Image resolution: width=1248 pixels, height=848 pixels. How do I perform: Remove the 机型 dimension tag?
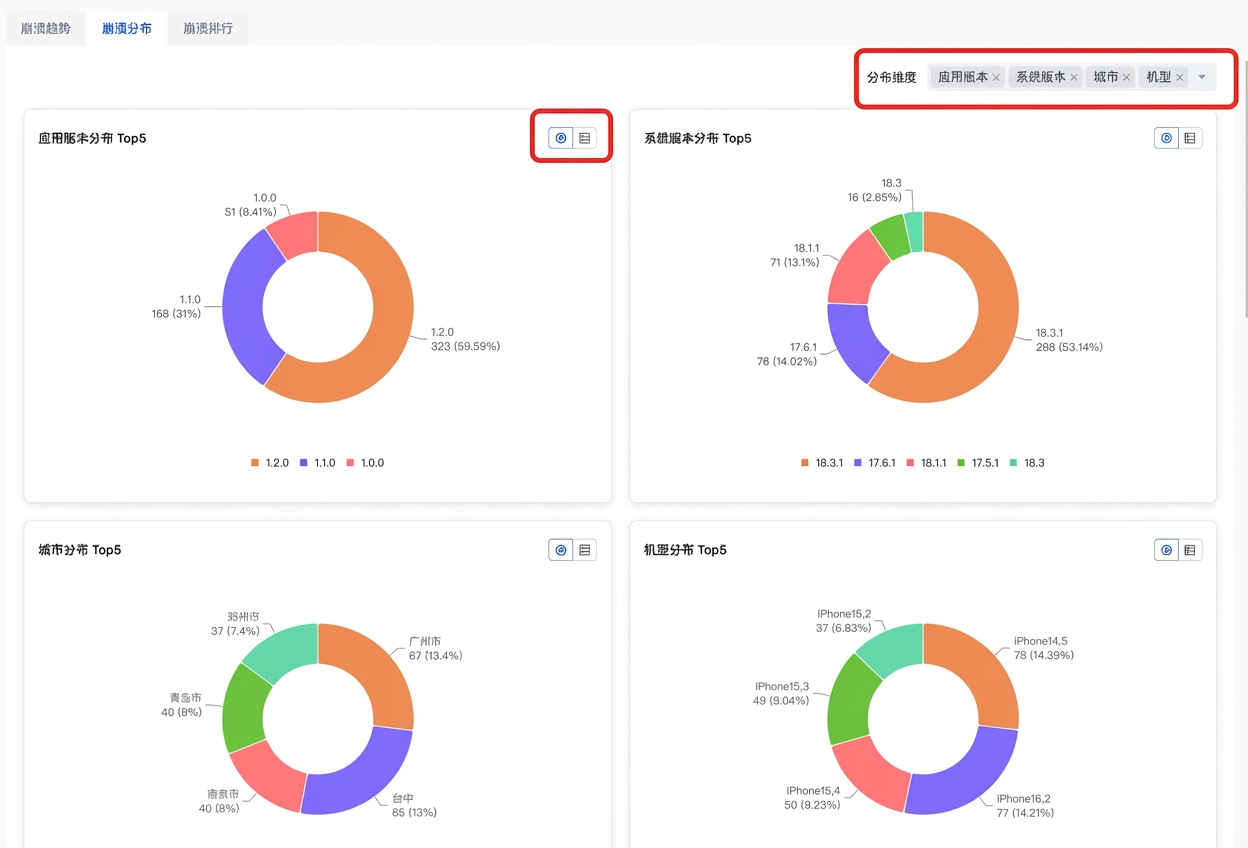tap(1179, 78)
